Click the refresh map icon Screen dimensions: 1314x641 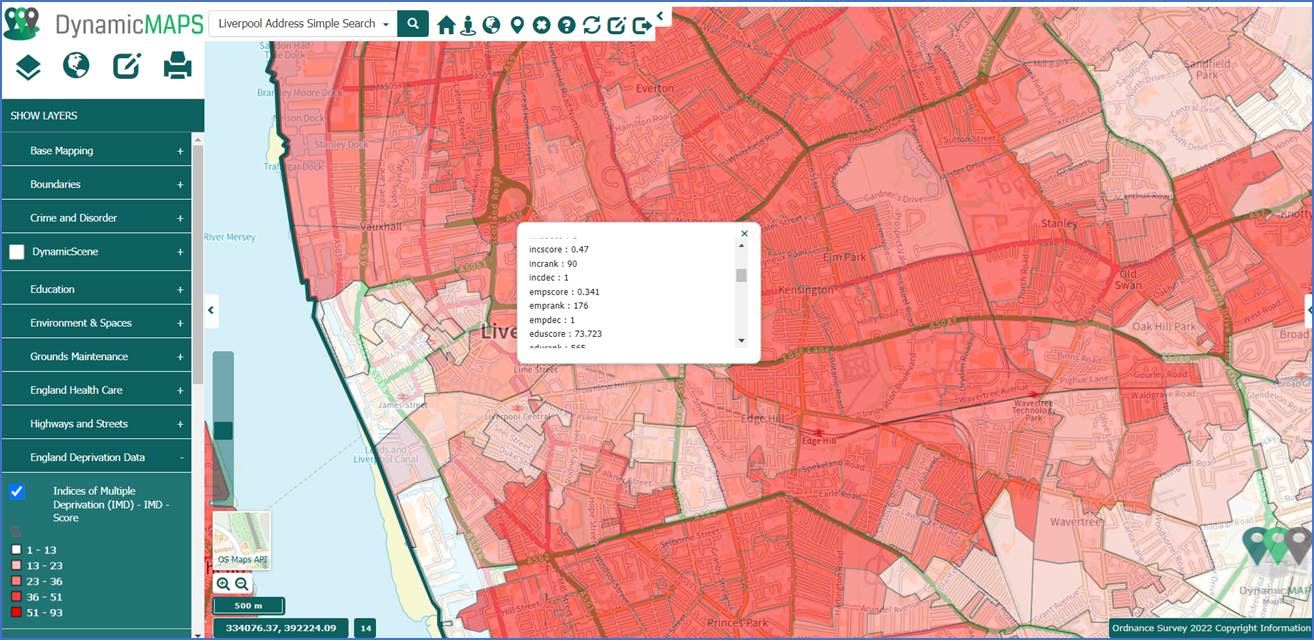592,25
